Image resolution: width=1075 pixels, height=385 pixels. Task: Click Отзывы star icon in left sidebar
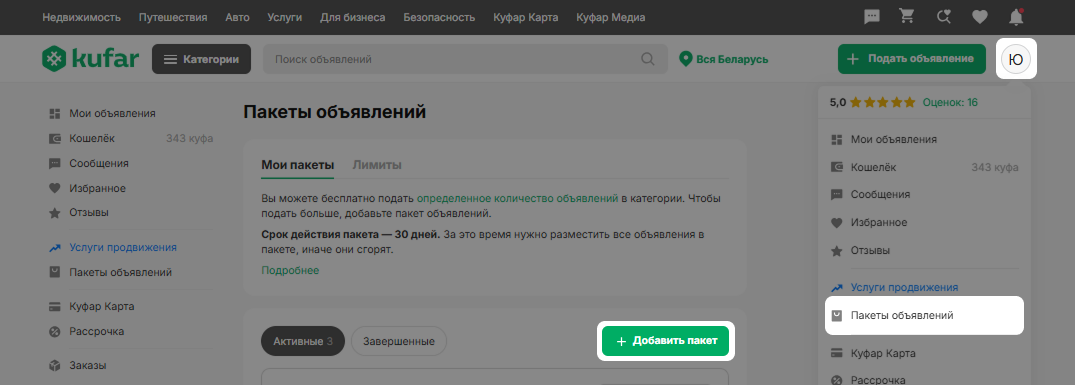(x=55, y=213)
